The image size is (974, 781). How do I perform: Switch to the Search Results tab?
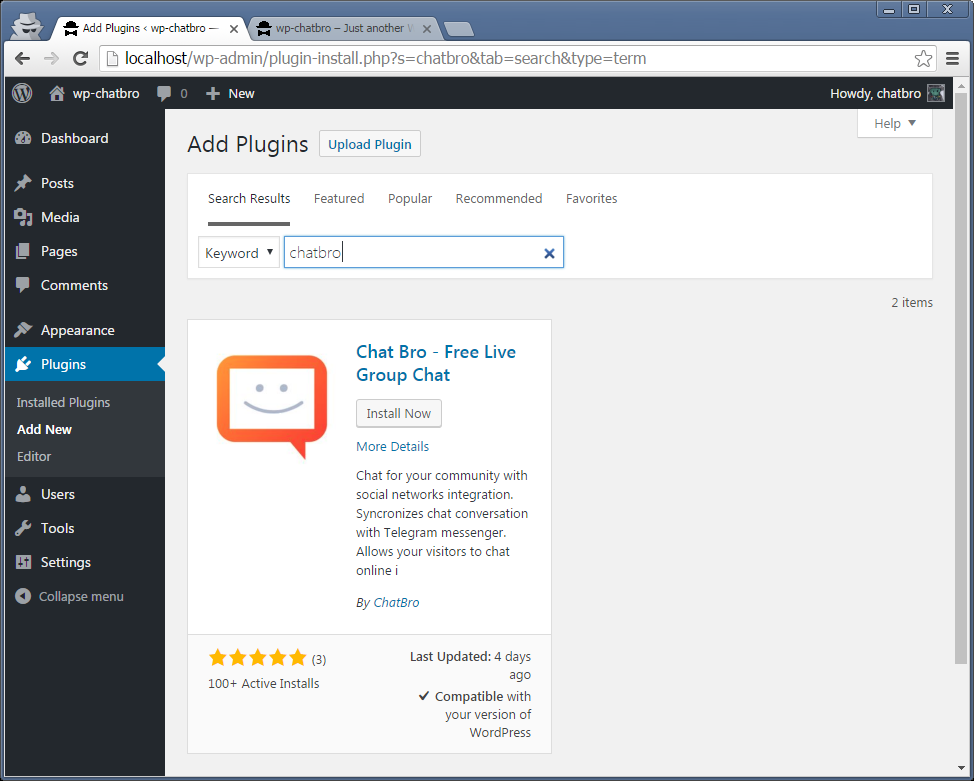tap(249, 199)
